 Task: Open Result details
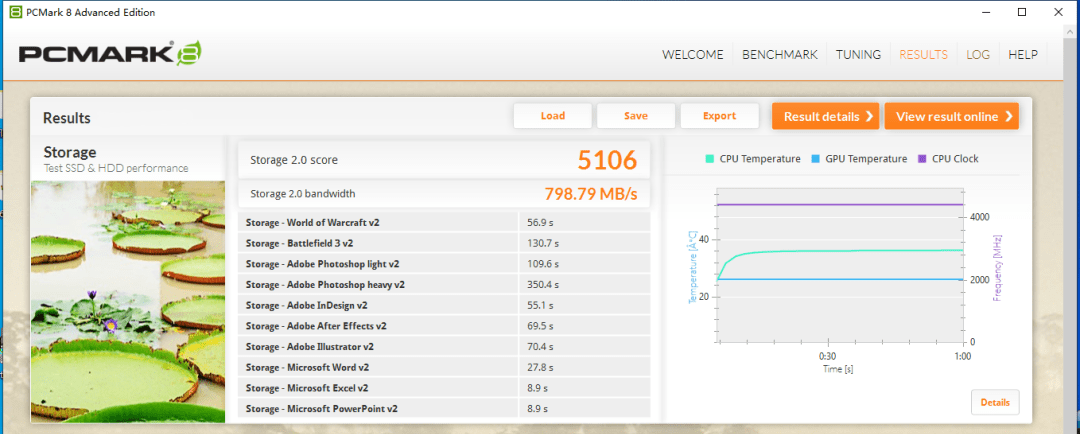[x=826, y=116]
